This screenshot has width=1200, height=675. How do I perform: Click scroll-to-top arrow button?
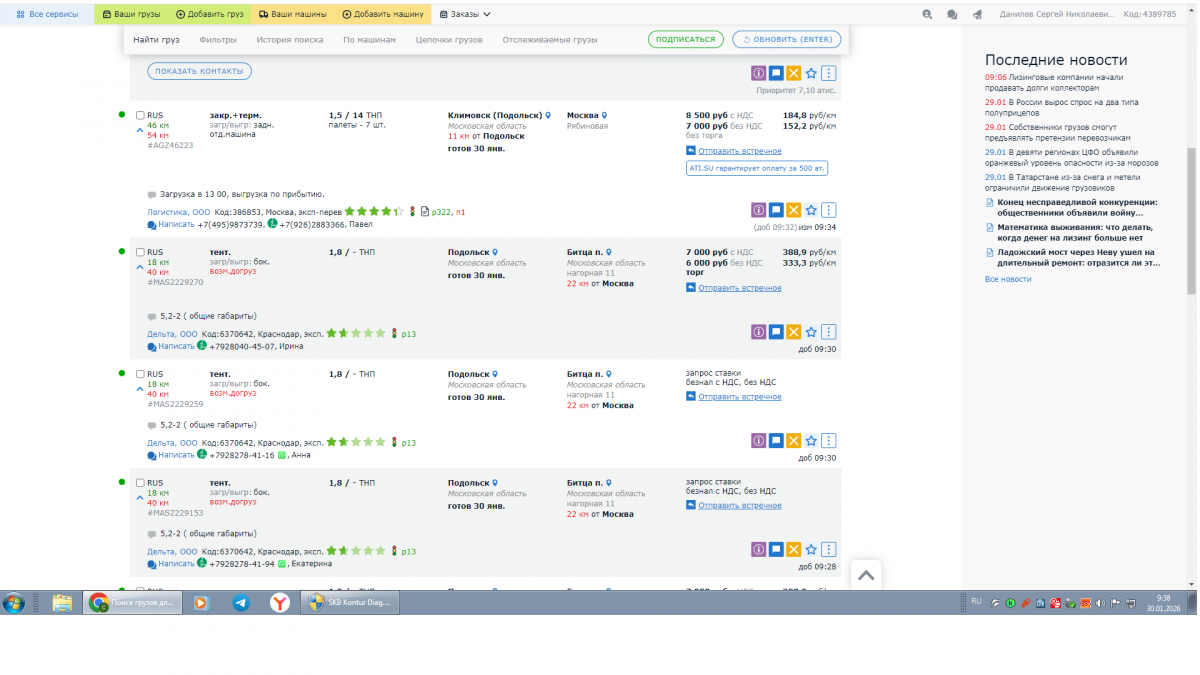tap(866, 575)
